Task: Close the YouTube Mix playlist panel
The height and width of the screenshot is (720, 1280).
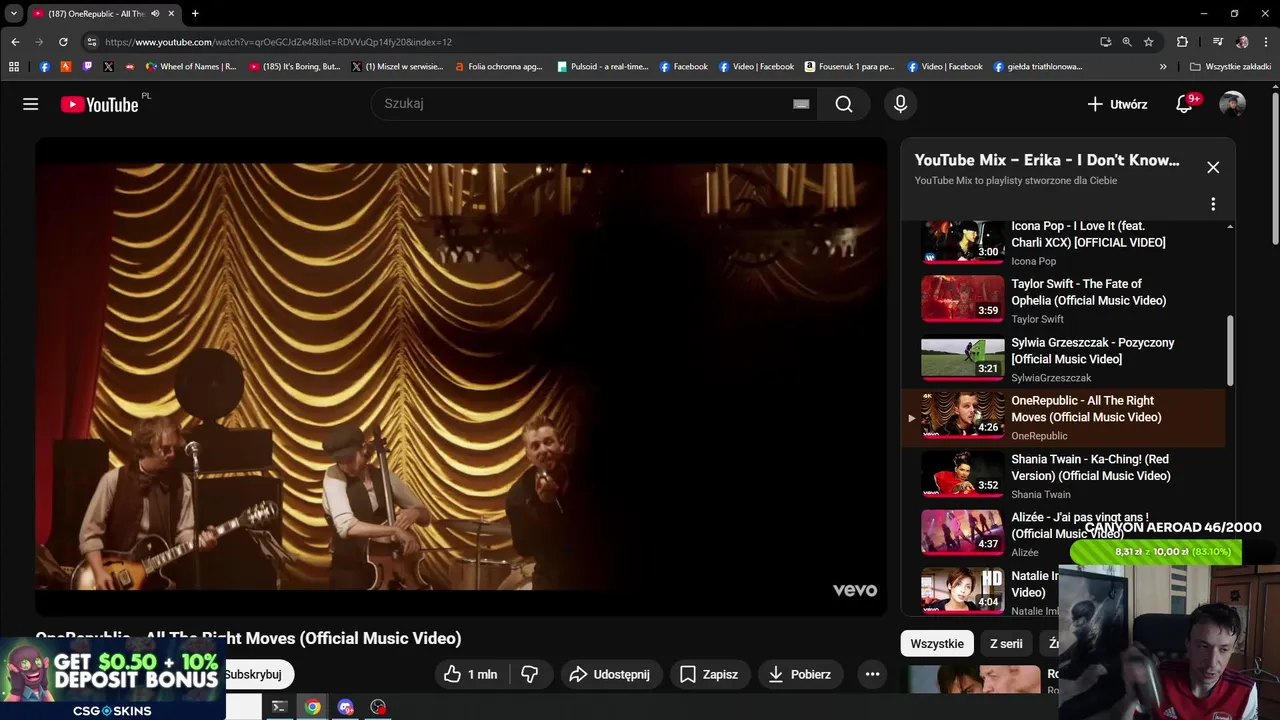Action: coord(1213,168)
